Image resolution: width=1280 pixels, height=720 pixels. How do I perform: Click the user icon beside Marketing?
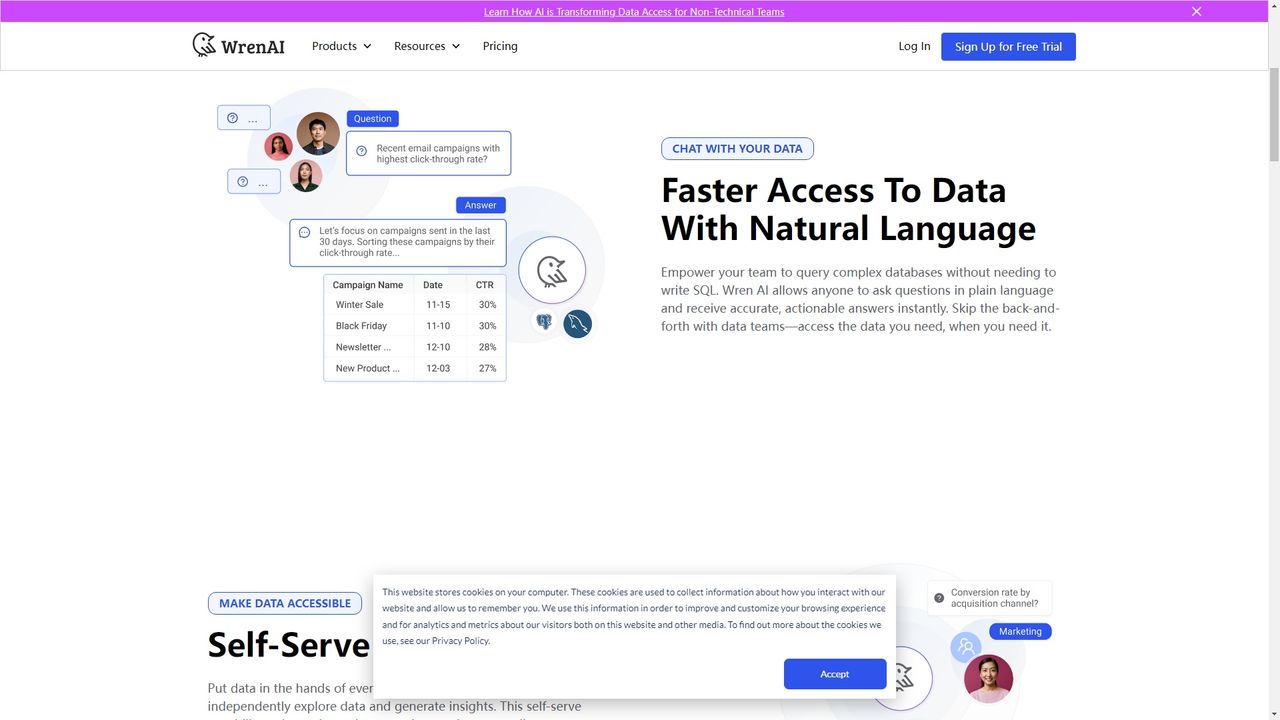966,647
